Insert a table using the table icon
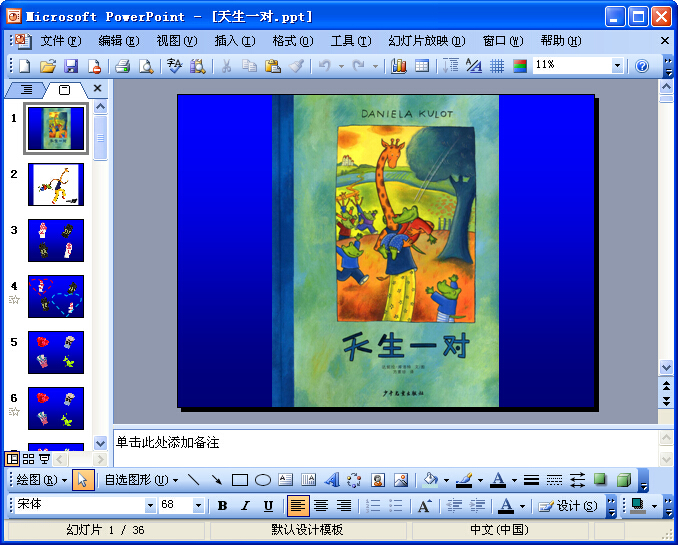 (422, 66)
